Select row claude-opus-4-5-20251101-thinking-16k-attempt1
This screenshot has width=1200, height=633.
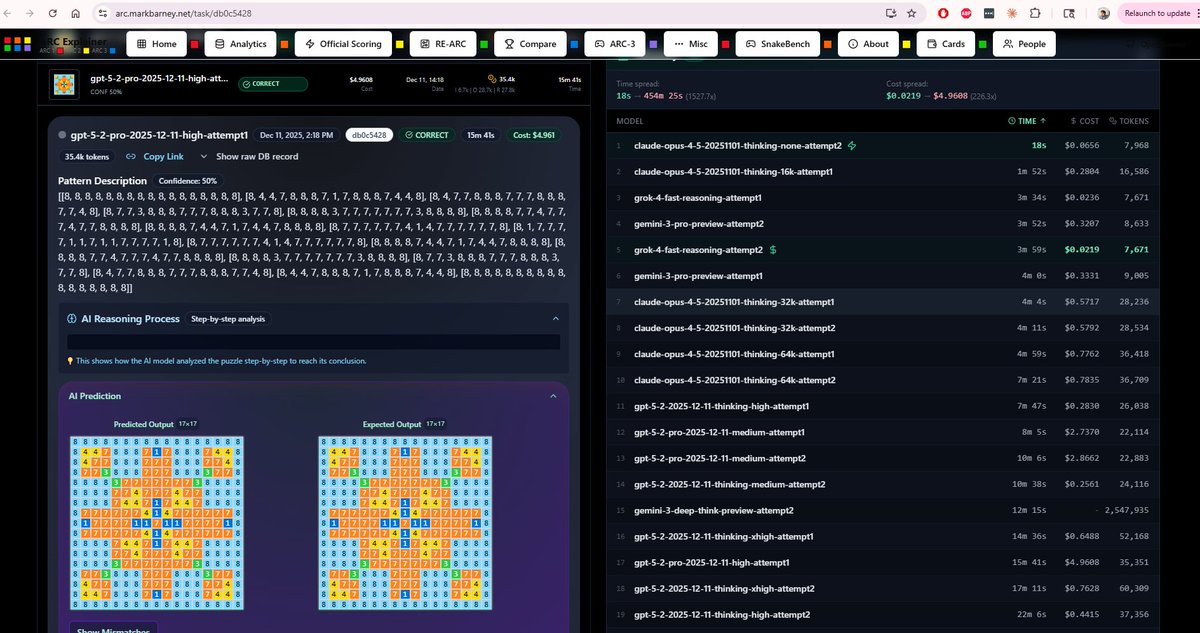[x=885, y=171]
